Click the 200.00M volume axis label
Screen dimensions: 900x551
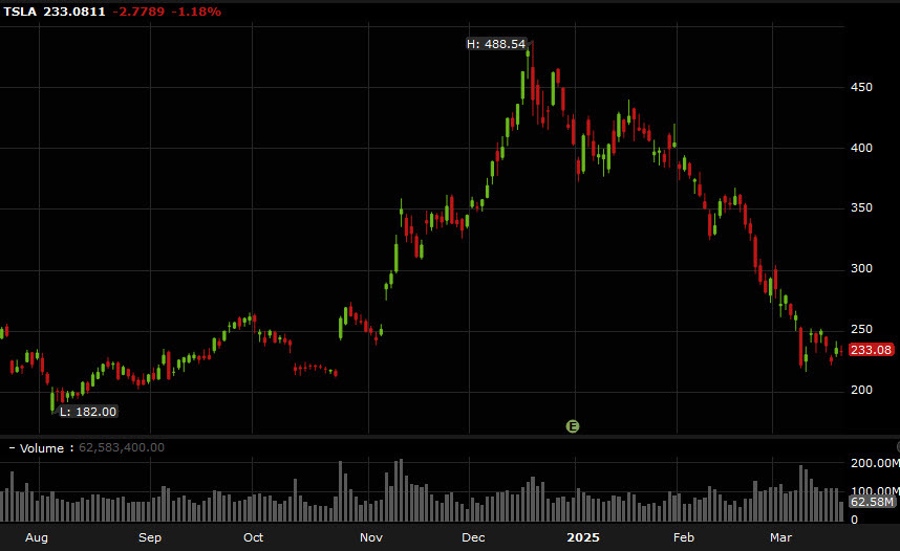(875, 463)
